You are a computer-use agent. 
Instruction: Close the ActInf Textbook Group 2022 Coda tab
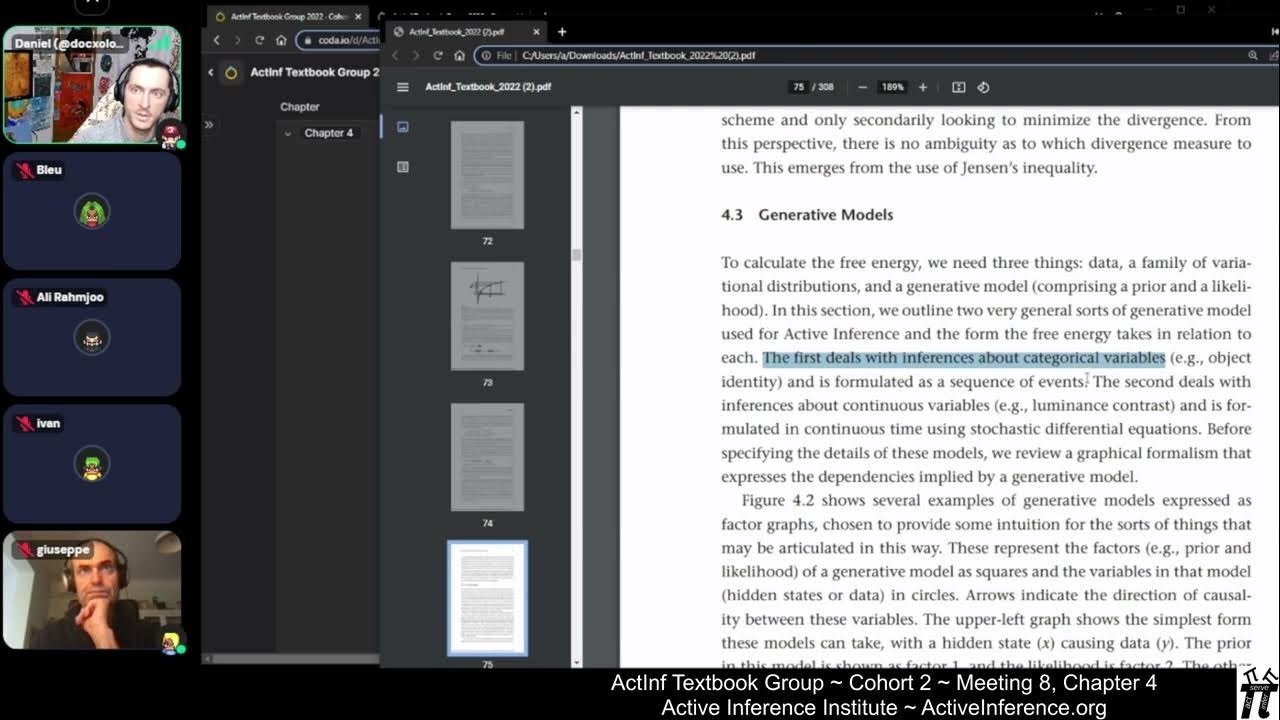click(x=357, y=16)
